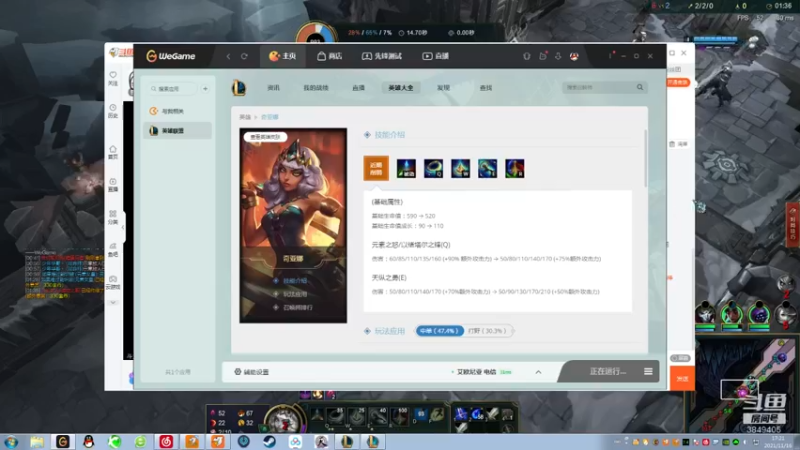This screenshot has height=450, width=800.
Task: Select the E skill icon
Action: coord(487,168)
